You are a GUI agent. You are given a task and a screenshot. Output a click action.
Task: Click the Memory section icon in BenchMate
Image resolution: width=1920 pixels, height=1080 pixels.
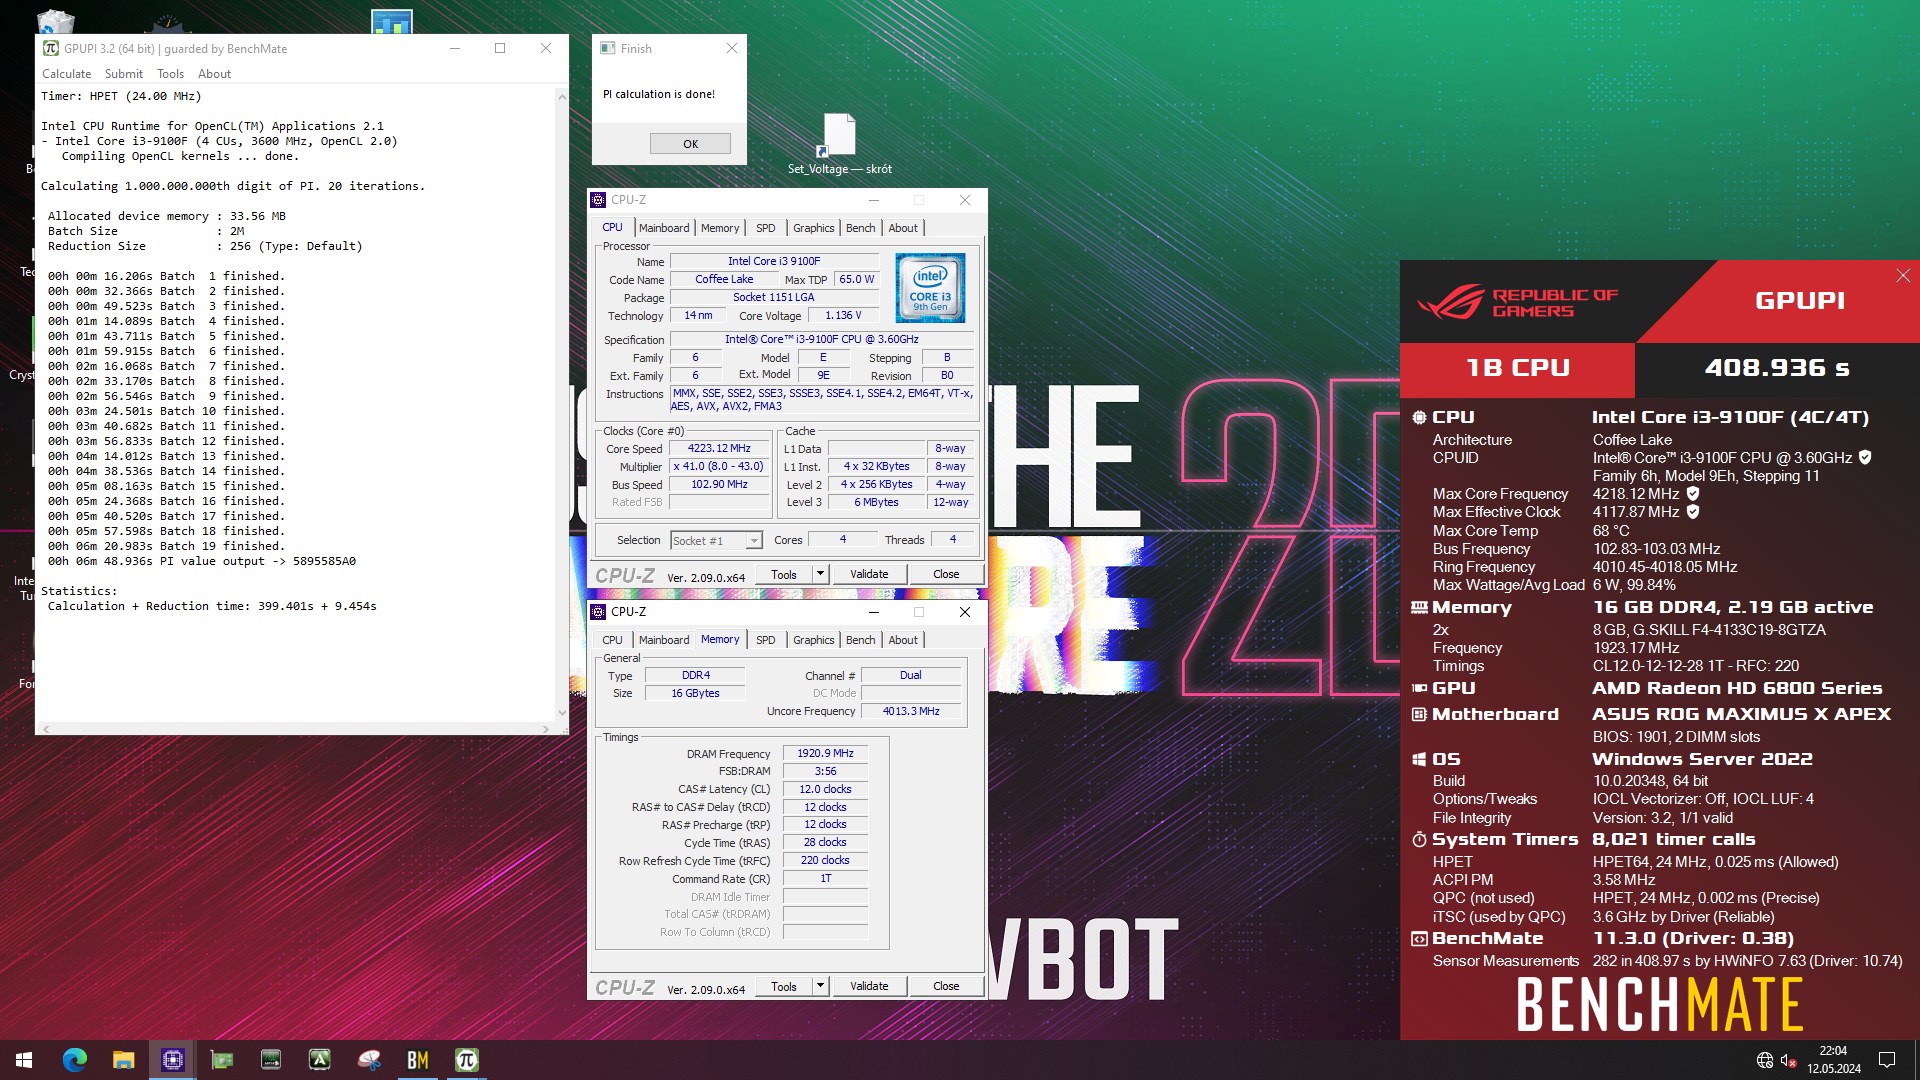pos(1419,608)
